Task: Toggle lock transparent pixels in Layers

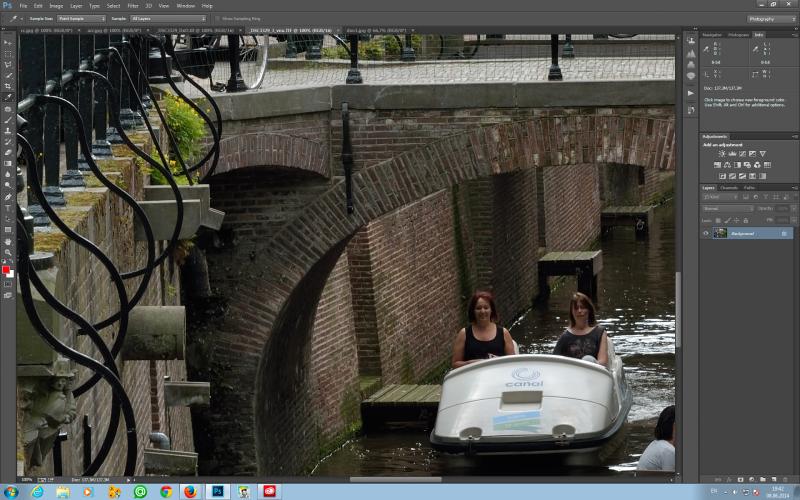Action: pyautogui.click(x=718, y=221)
